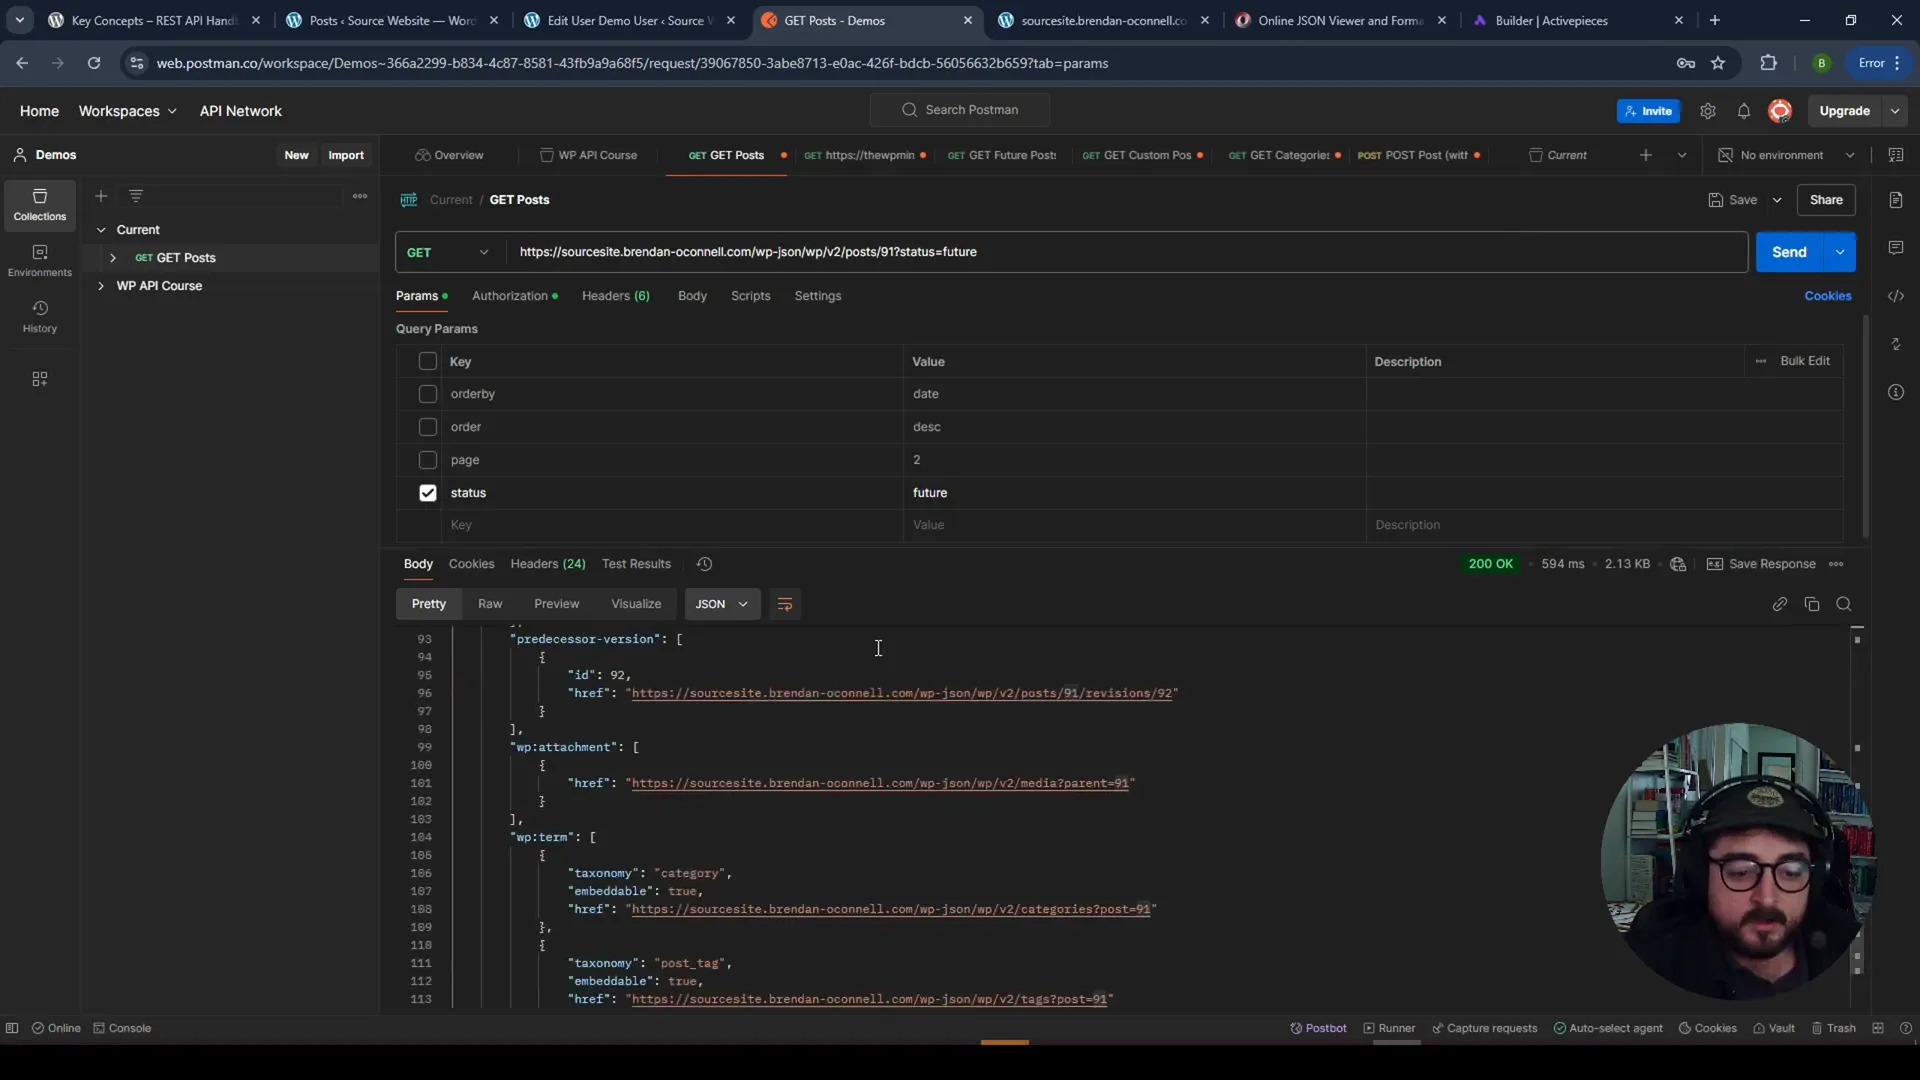The image size is (1920, 1080).
Task: Open the Console in status bar
Action: point(122,1028)
